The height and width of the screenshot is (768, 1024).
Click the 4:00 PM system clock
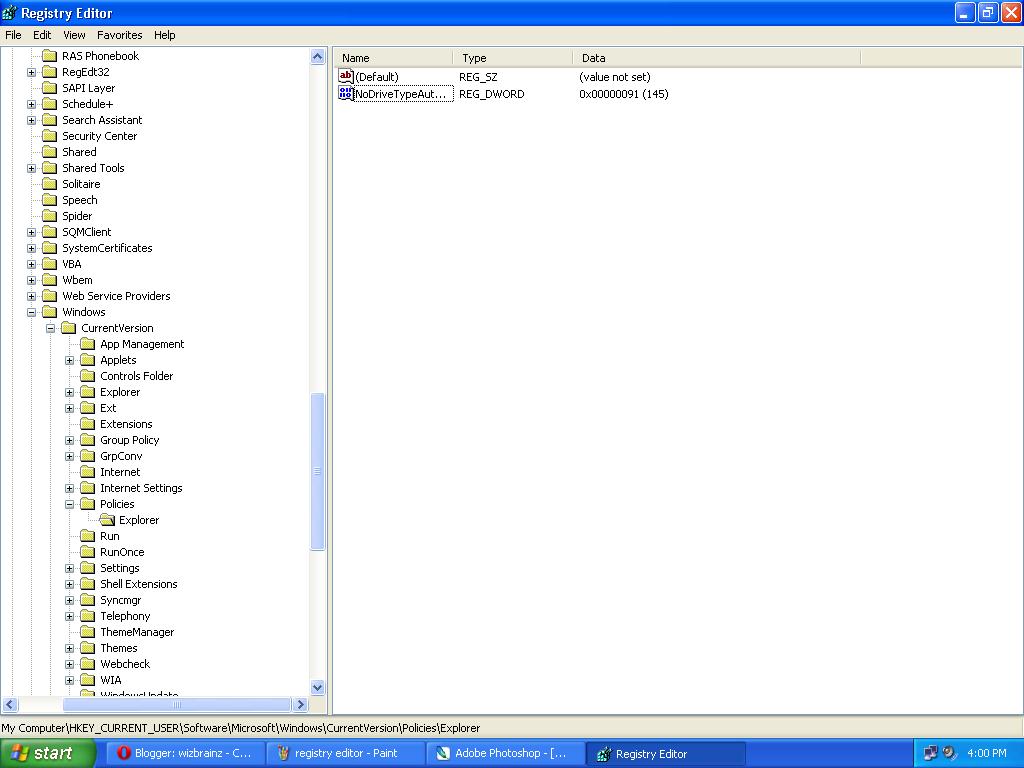987,753
